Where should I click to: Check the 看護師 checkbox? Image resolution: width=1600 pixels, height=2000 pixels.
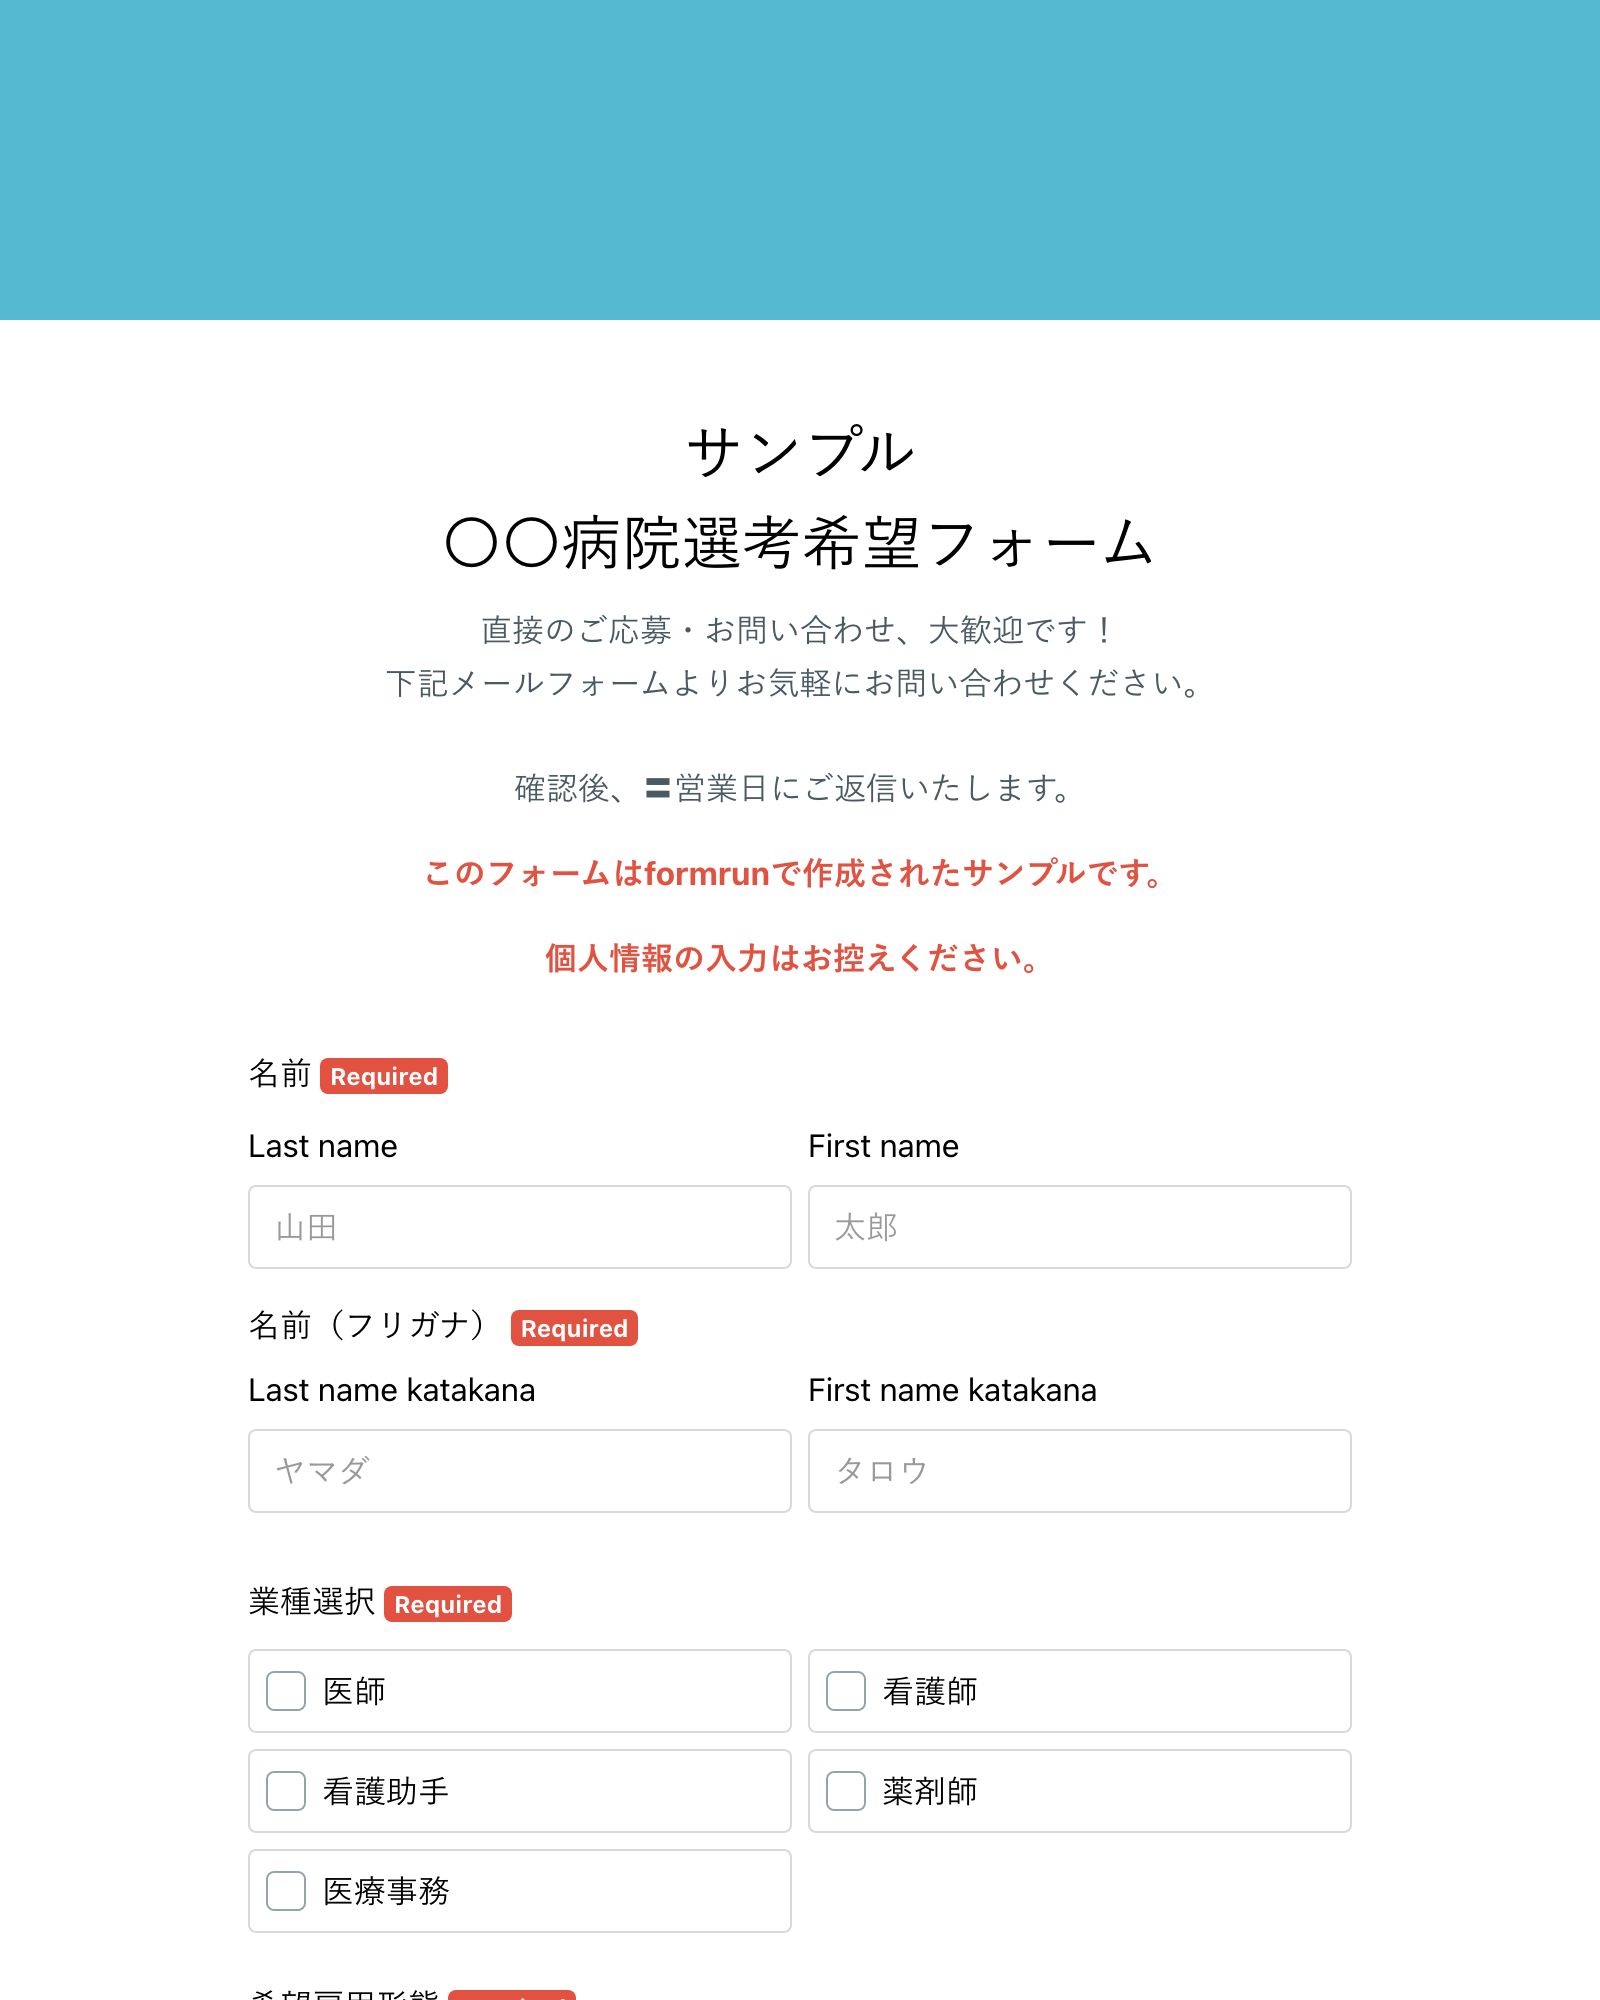[844, 1691]
